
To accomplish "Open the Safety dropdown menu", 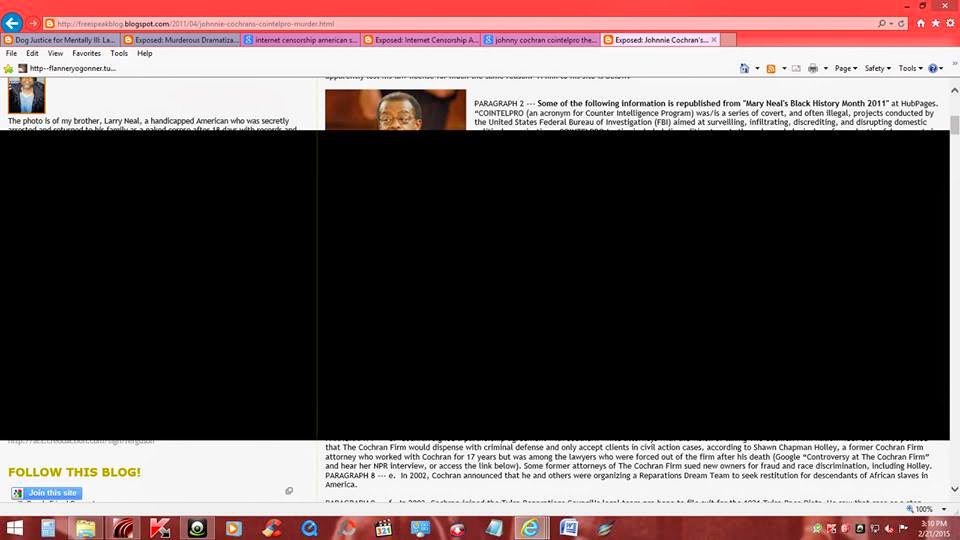I will point(877,68).
